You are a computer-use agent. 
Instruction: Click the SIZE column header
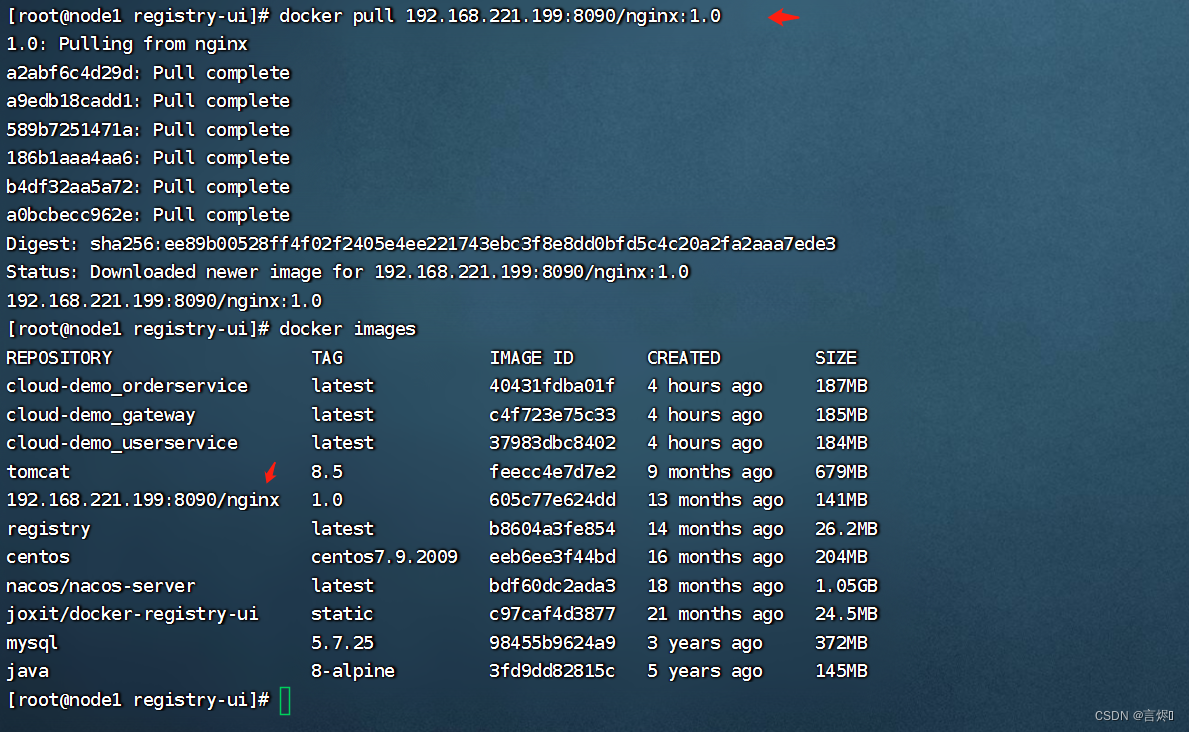[836, 357]
